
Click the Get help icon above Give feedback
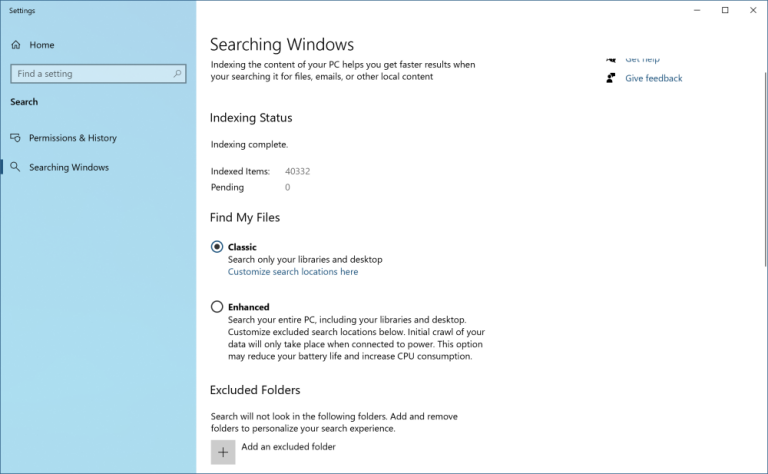click(x=610, y=60)
